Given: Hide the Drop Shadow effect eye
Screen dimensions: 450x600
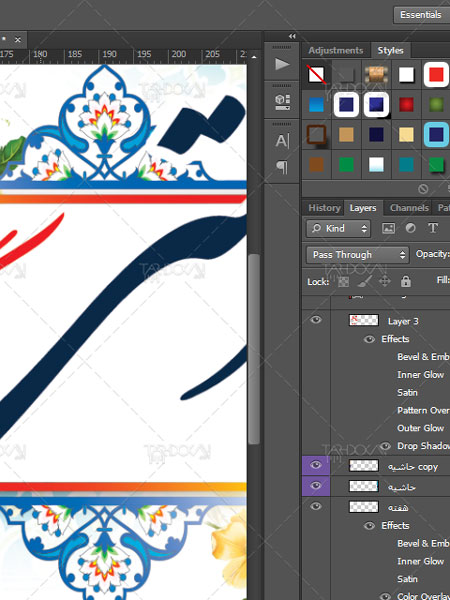Looking at the screenshot, I should point(385,446).
